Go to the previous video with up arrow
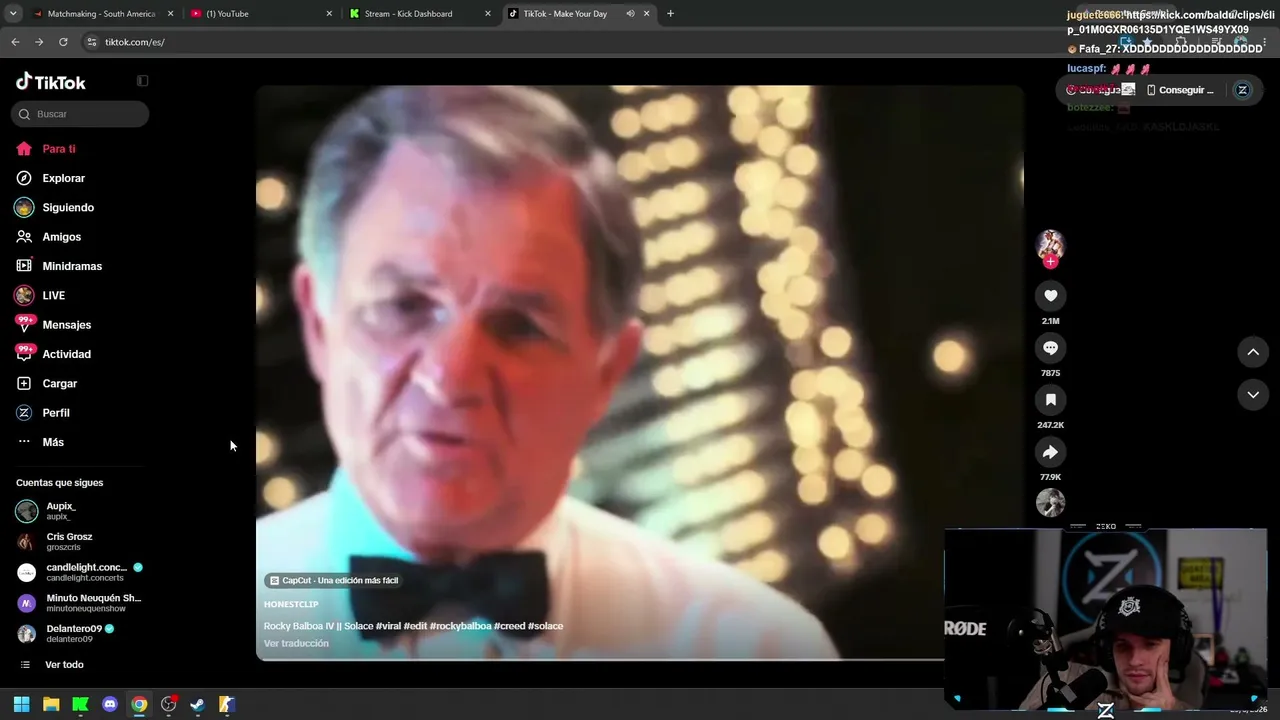 coord(1253,352)
